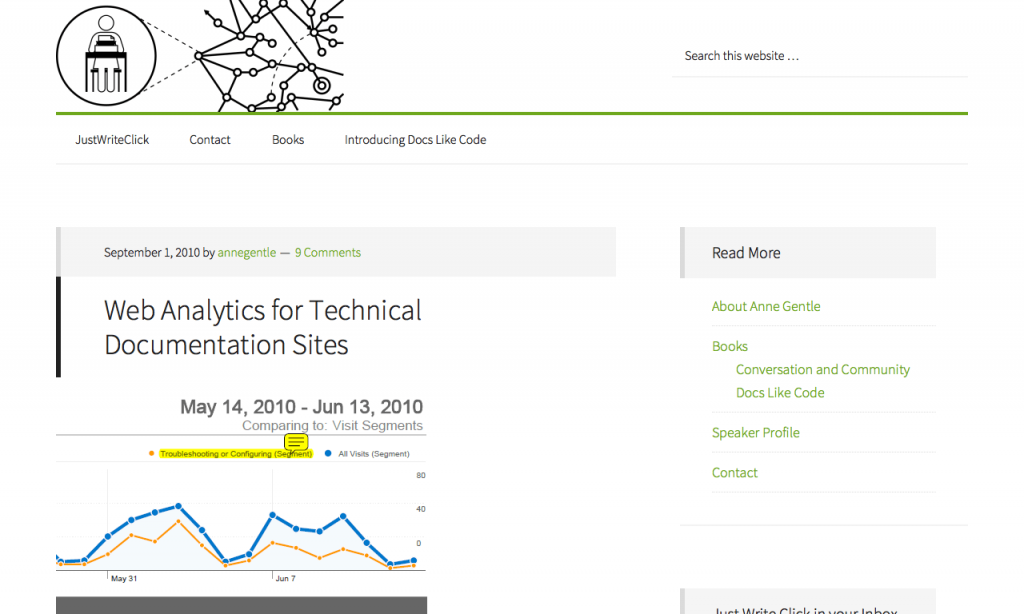
Task: Select Docs Like Code in sidebar
Action: click(x=780, y=392)
